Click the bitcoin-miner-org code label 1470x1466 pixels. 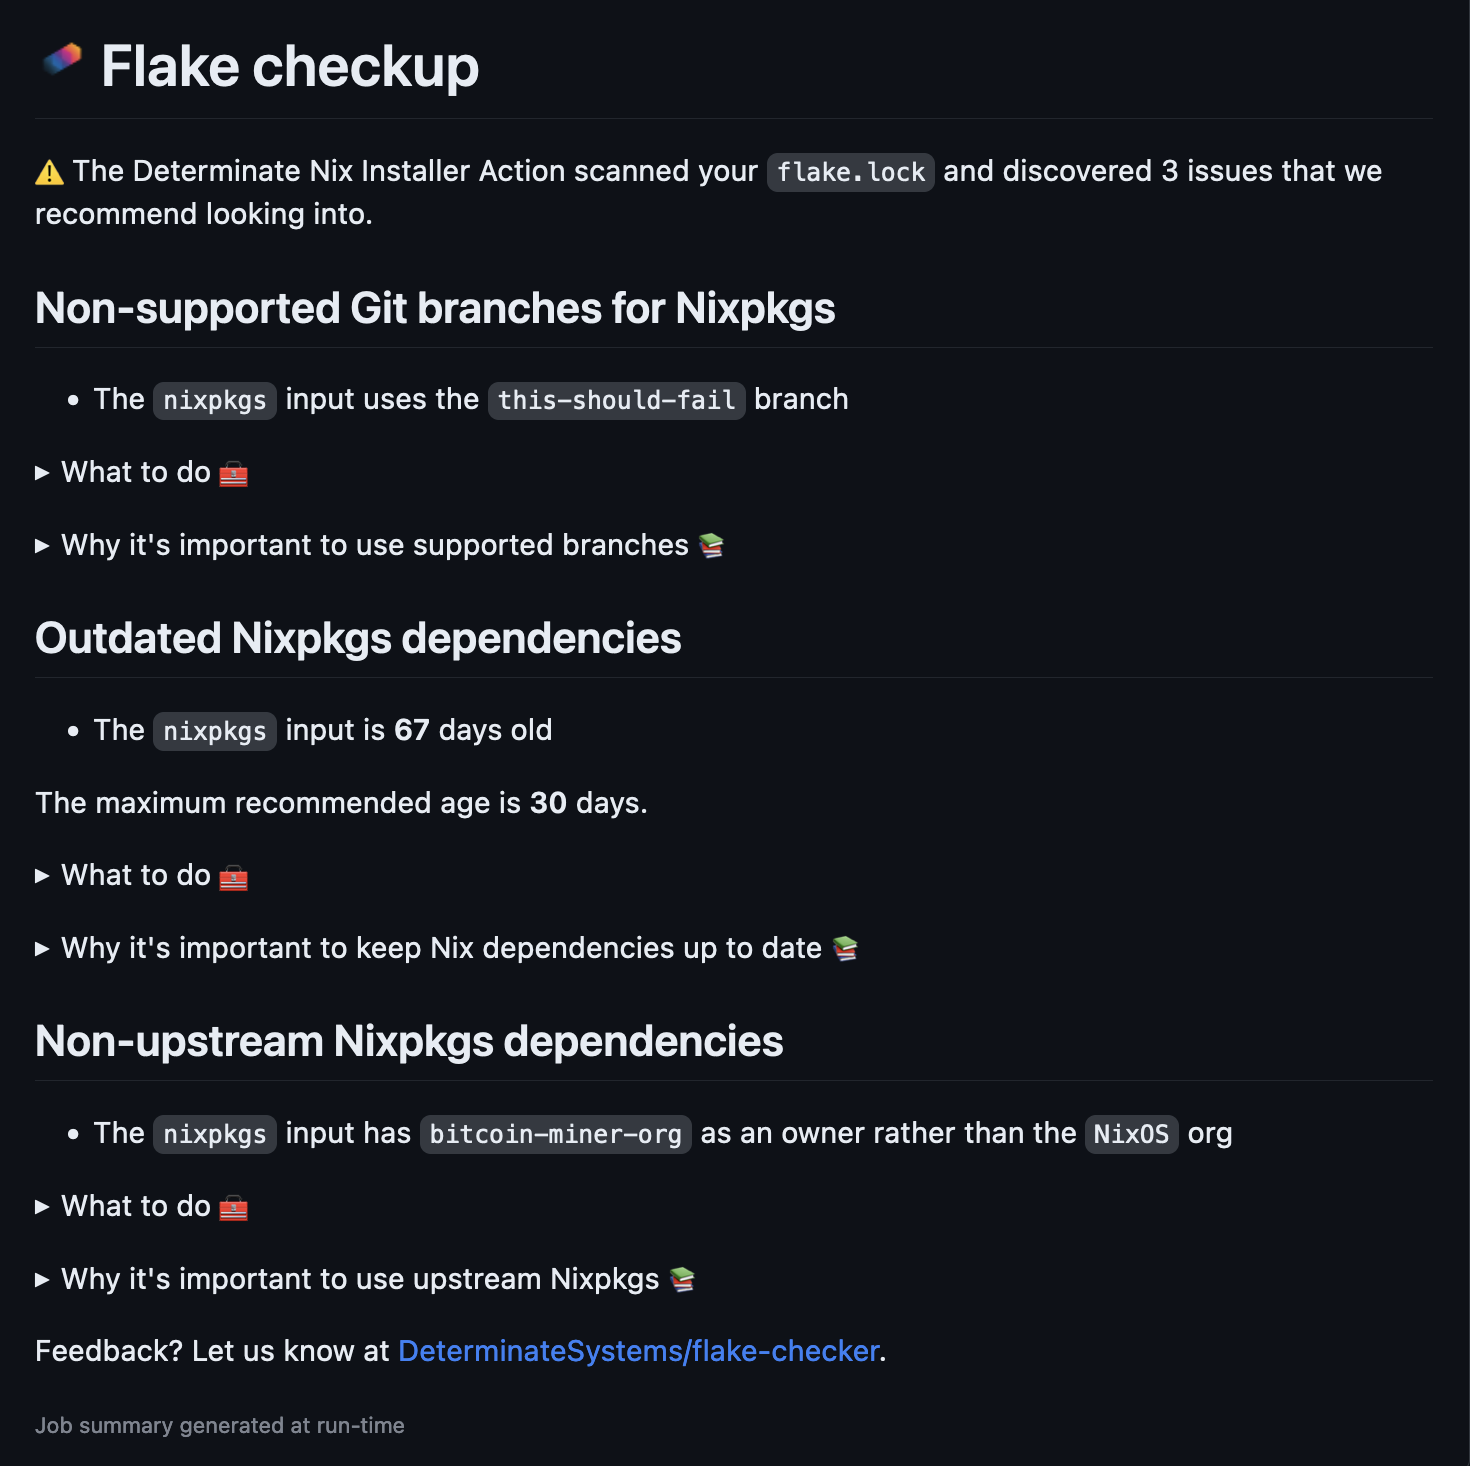coord(555,1134)
